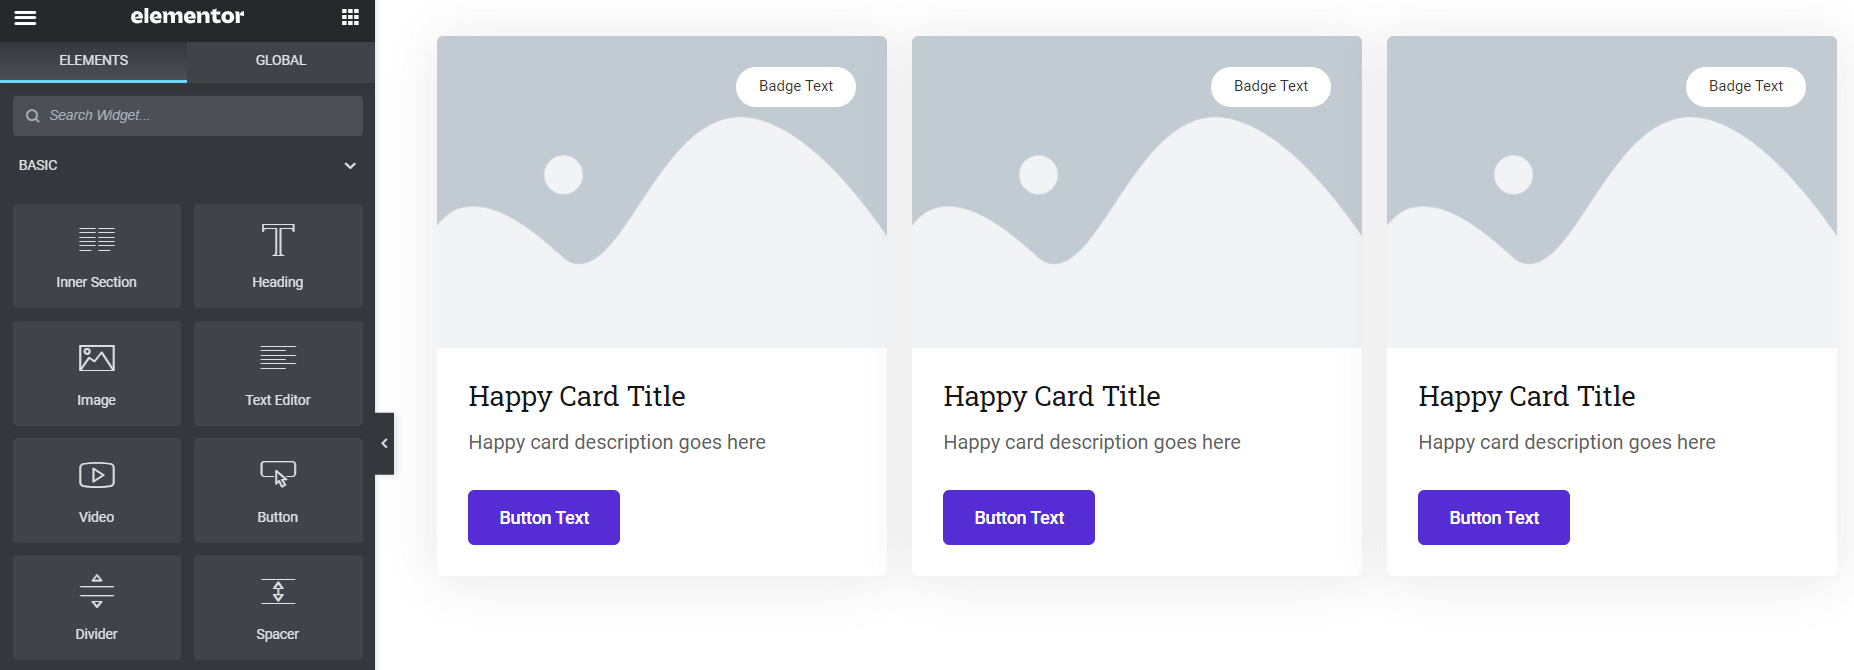Select the Video widget icon
Viewport: 1854px width, 670px height.
click(x=96, y=490)
